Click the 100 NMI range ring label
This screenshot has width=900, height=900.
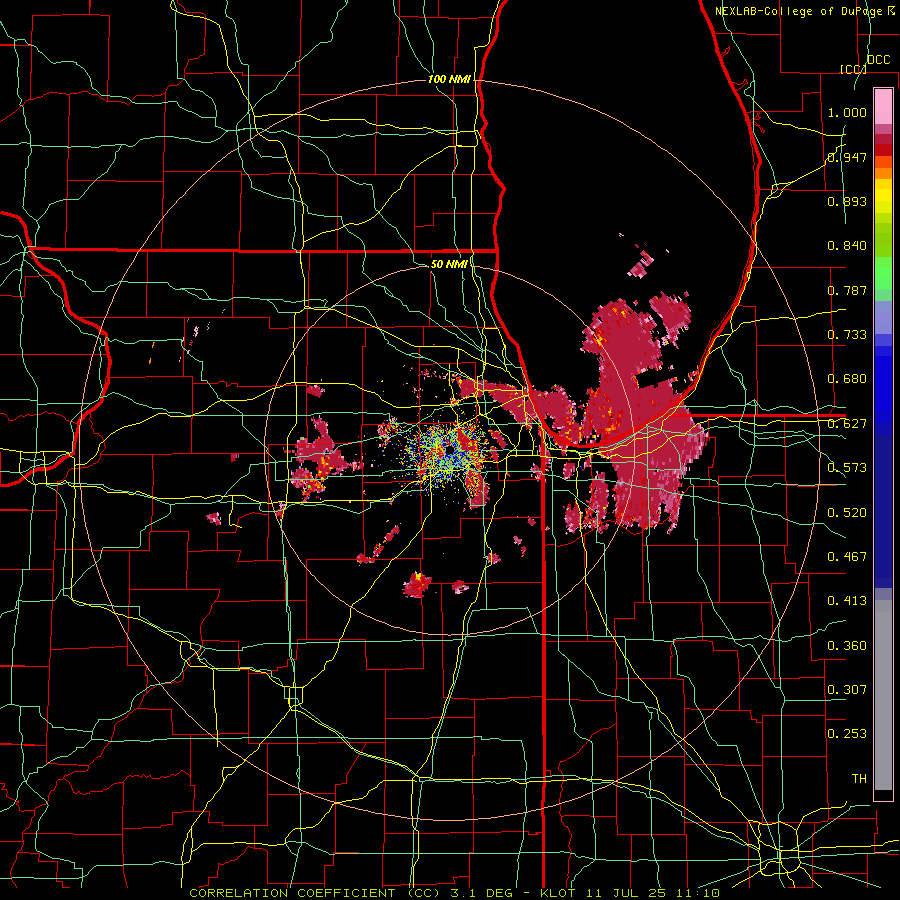point(449,79)
